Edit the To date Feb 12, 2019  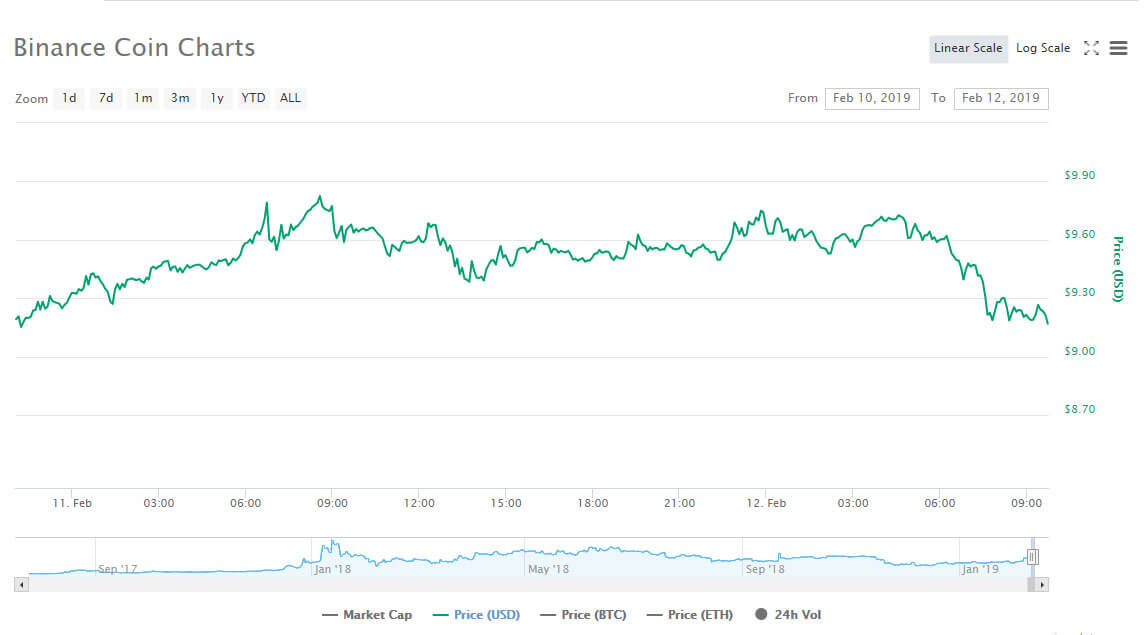coord(1001,98)
